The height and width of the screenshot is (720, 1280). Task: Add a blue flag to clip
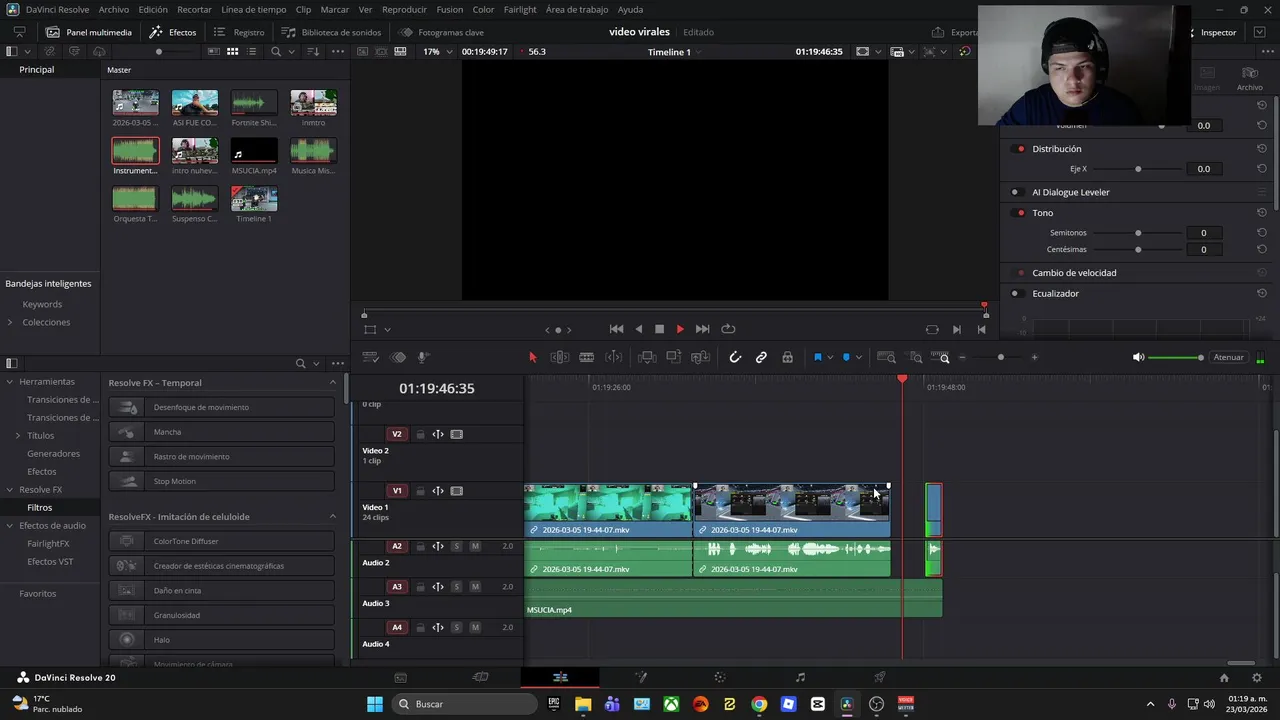[817, 357]
